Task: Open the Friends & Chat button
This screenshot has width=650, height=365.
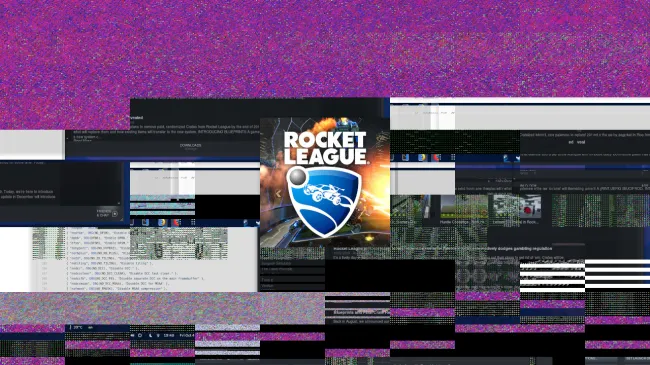Action: point(104,213)
